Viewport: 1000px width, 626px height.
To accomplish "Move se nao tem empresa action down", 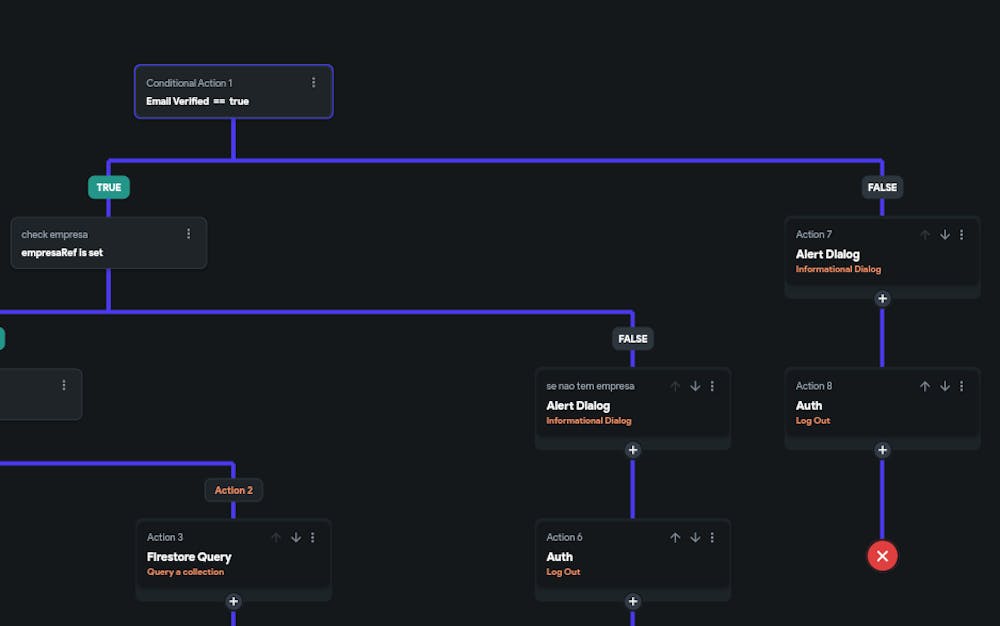I will pyautogui.click(x=695, y=386).
